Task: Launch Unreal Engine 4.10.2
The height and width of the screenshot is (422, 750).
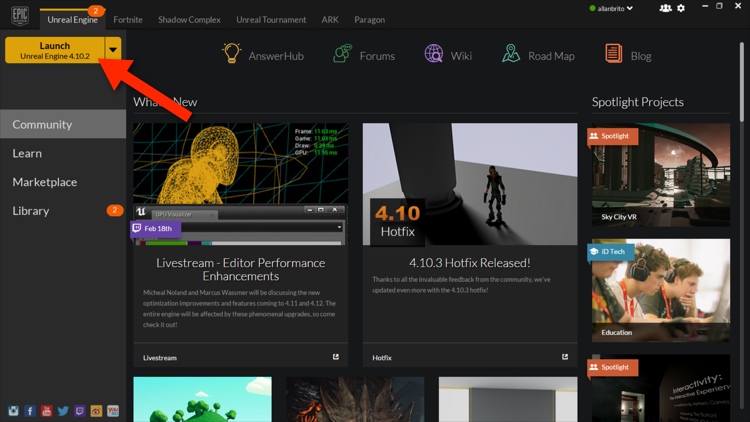Action: tap(55, 50)
